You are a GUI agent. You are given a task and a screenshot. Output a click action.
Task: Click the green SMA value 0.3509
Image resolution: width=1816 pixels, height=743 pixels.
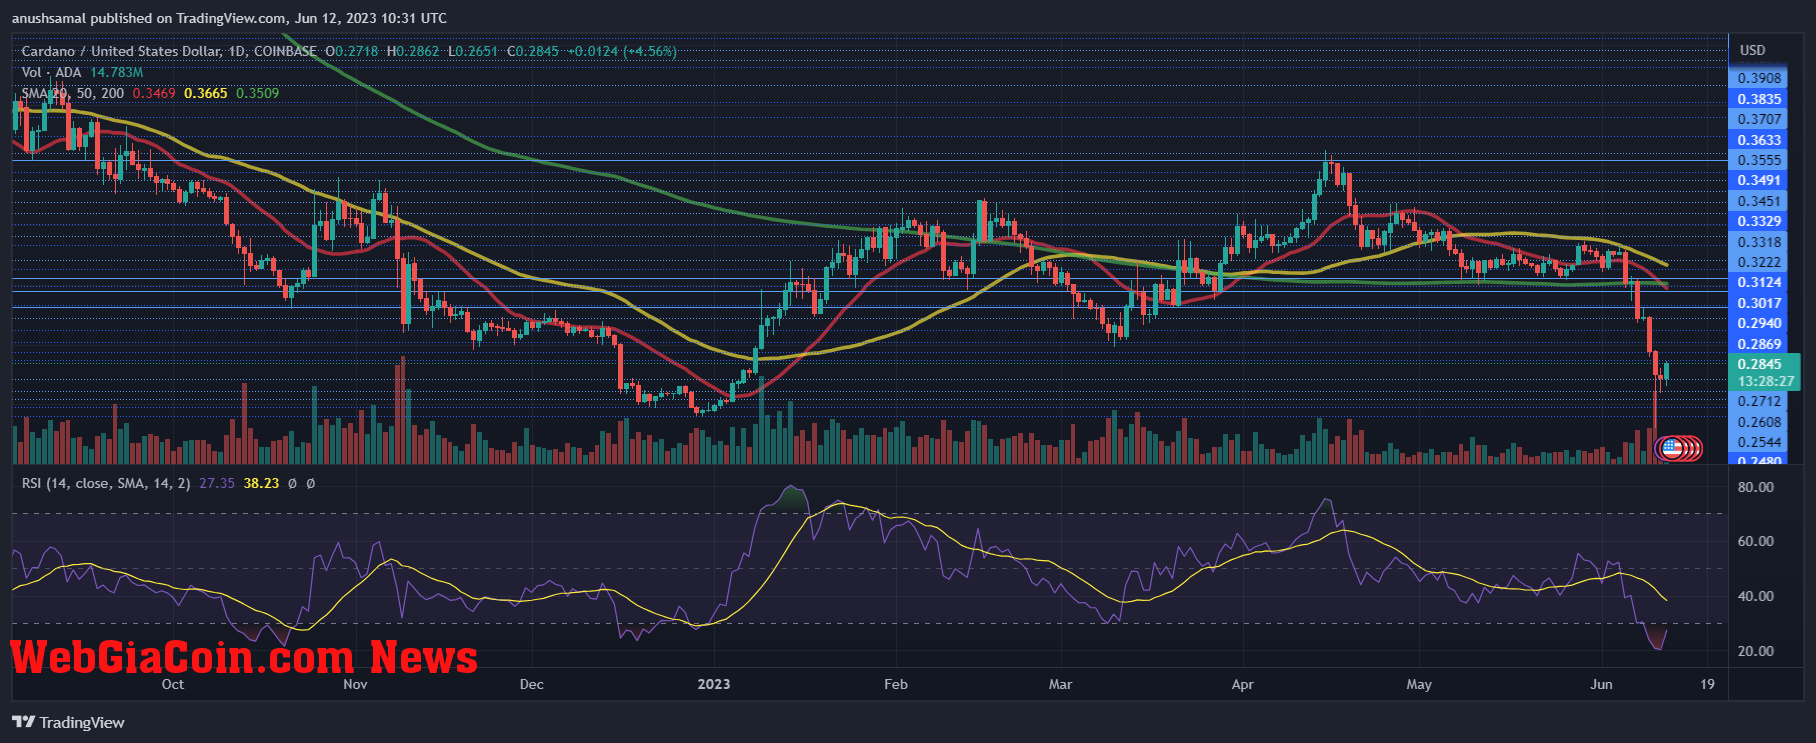pyautogui.click(x=258, y=93)
